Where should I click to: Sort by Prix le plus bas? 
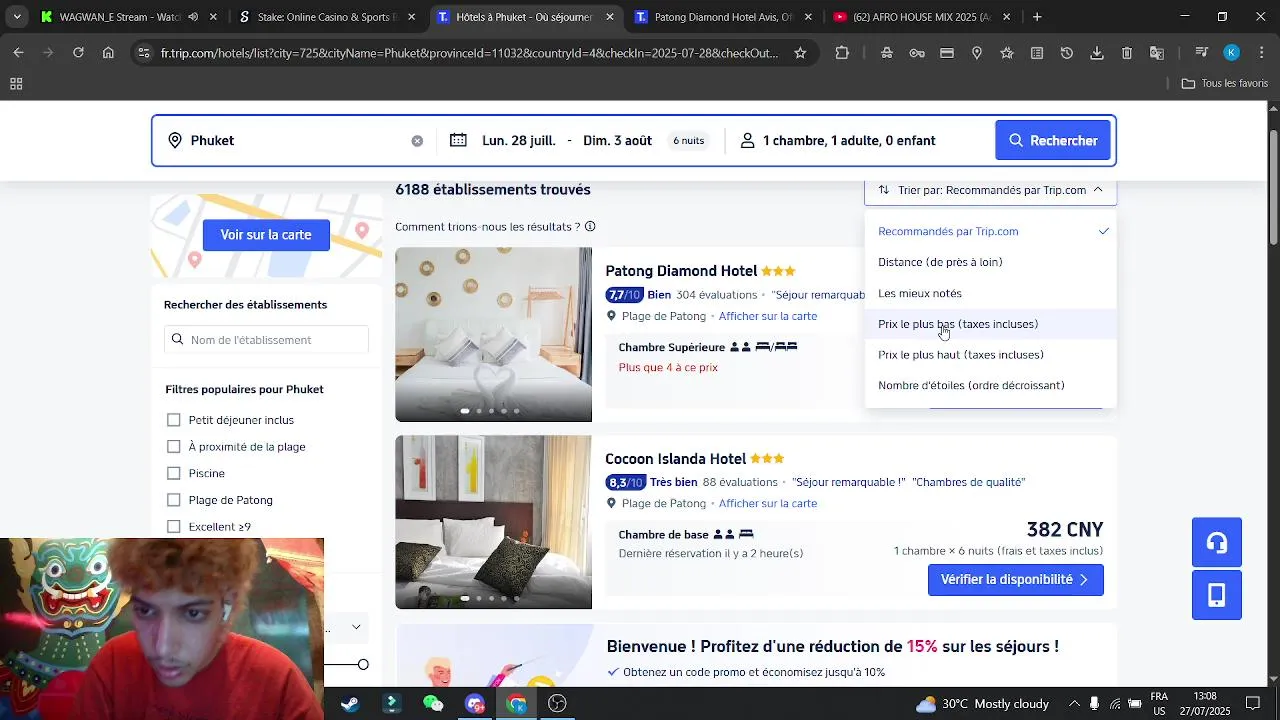[x=991, y=324]
